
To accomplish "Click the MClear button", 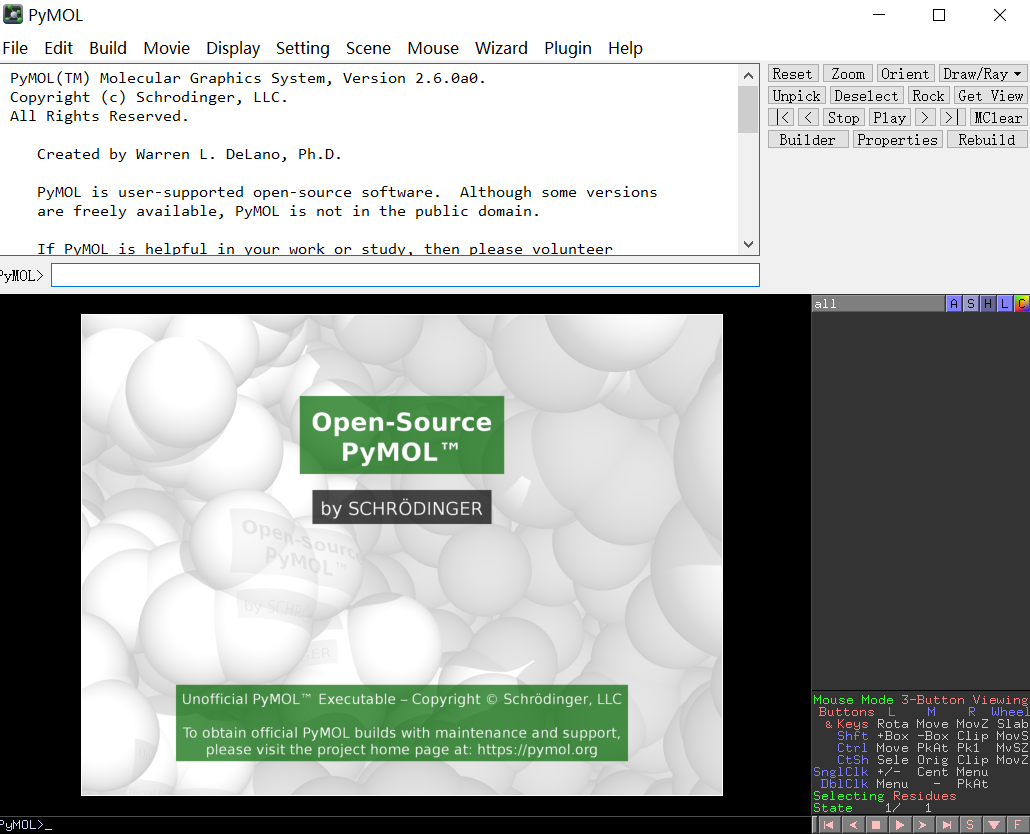I will click(998, 118).
